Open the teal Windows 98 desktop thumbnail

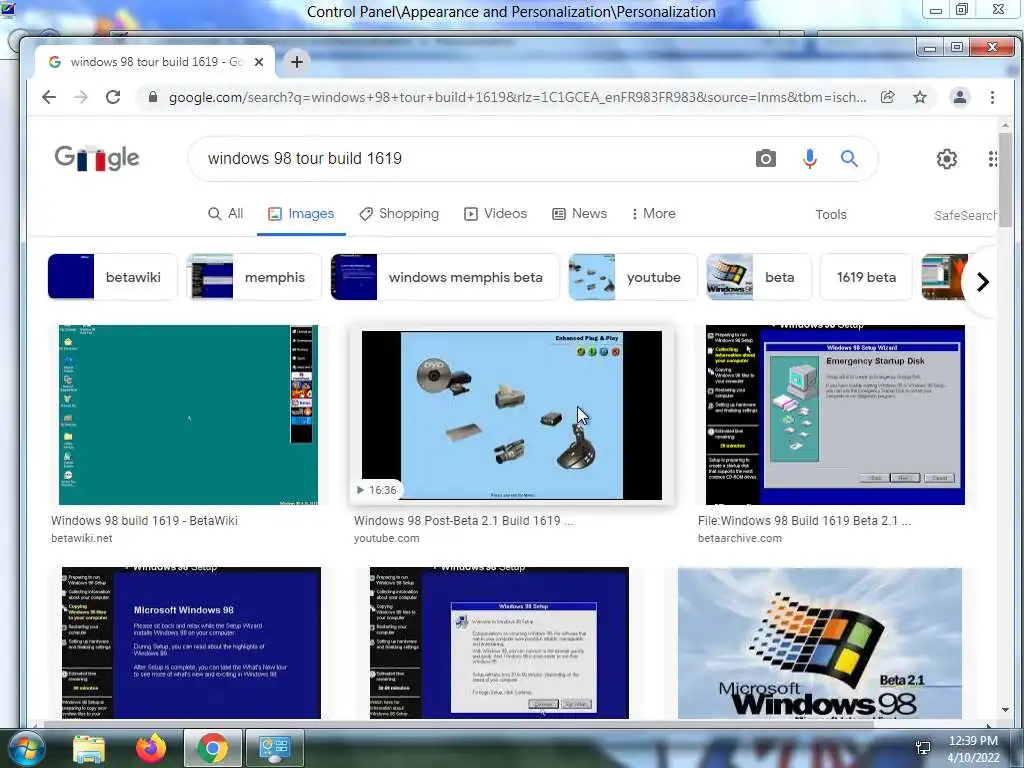[x=188, y=415]
